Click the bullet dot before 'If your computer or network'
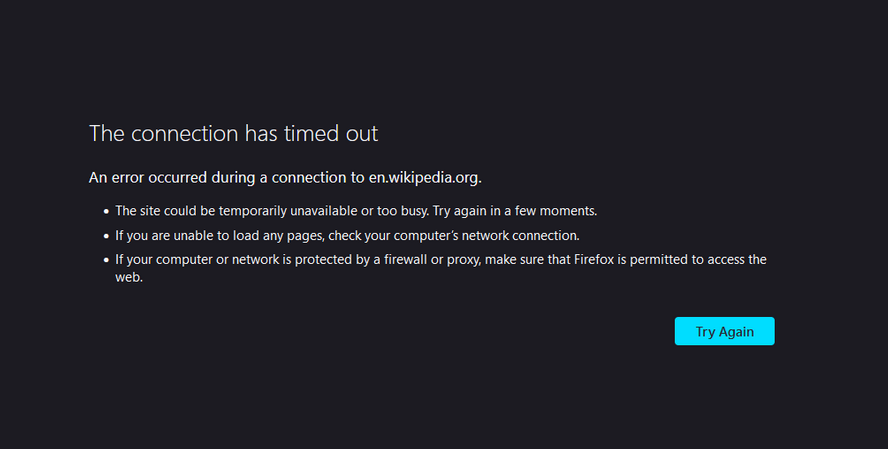888x449 pixels. [x=106, y=260]
